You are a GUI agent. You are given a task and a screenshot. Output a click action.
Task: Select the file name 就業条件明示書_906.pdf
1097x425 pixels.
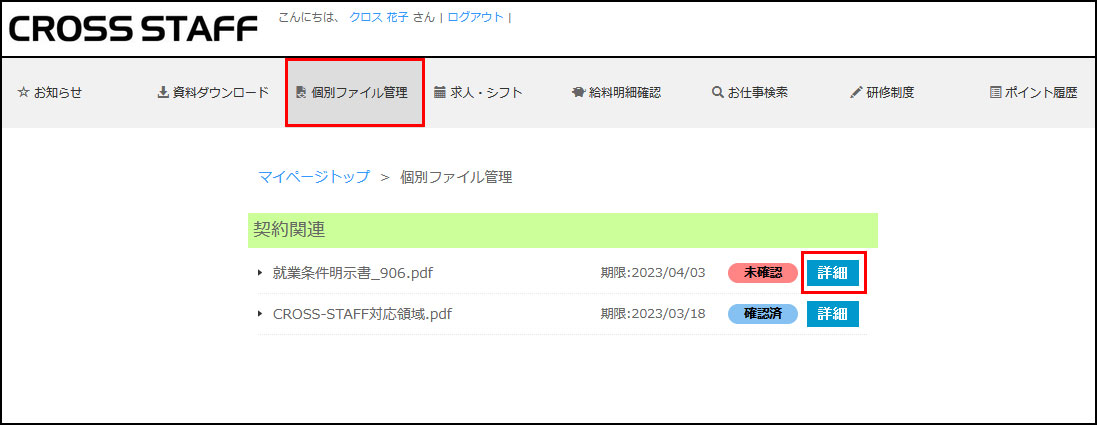[x=353, y=273]
